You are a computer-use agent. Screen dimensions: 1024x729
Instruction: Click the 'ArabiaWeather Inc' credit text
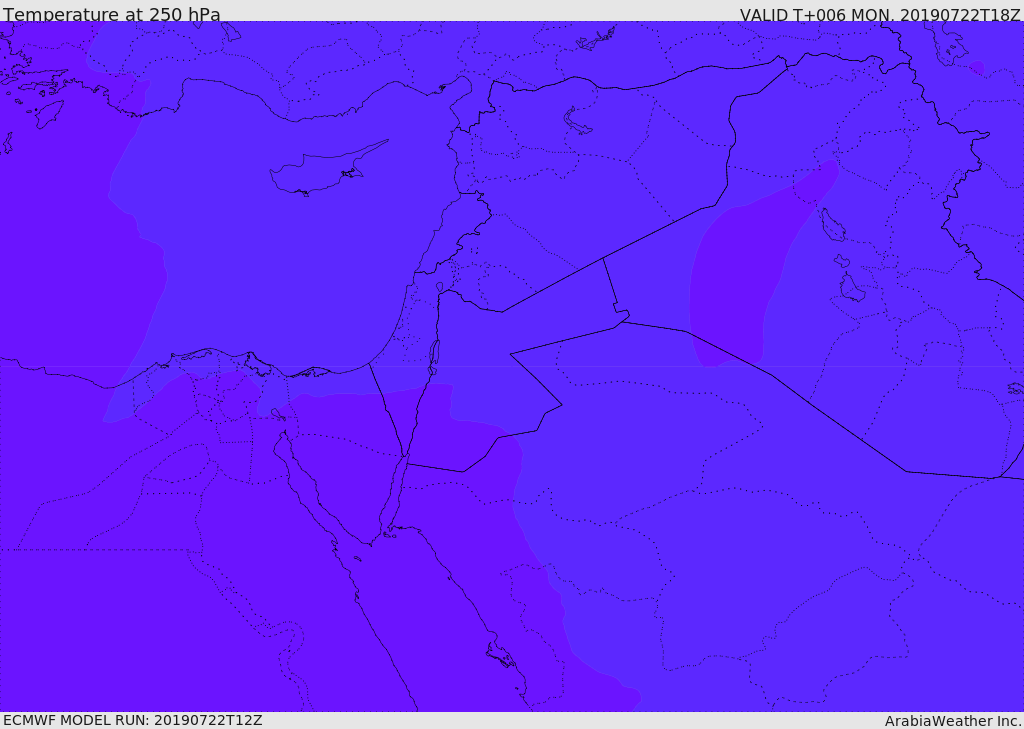(953, 721)
